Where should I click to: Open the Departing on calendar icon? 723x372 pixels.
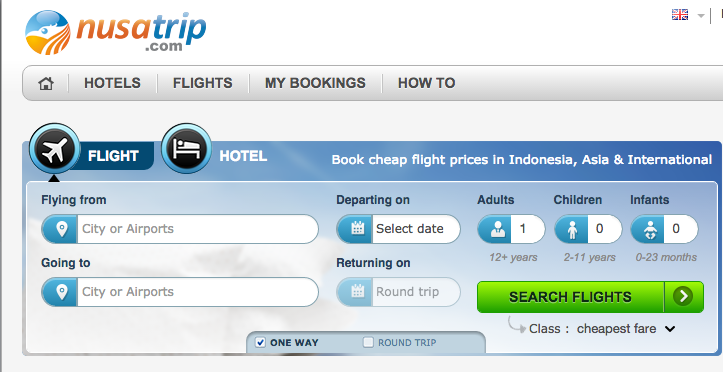coord(357,229)
